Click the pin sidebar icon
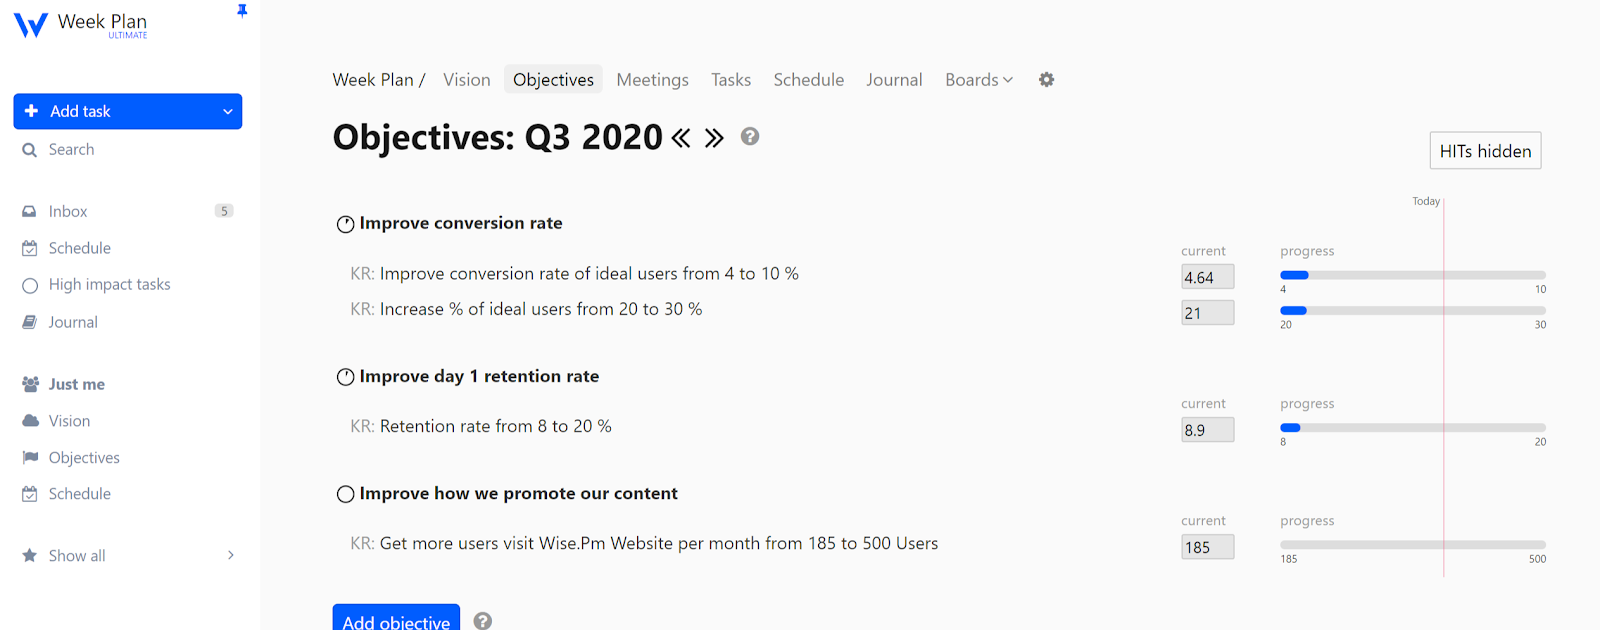 point(242,11)
